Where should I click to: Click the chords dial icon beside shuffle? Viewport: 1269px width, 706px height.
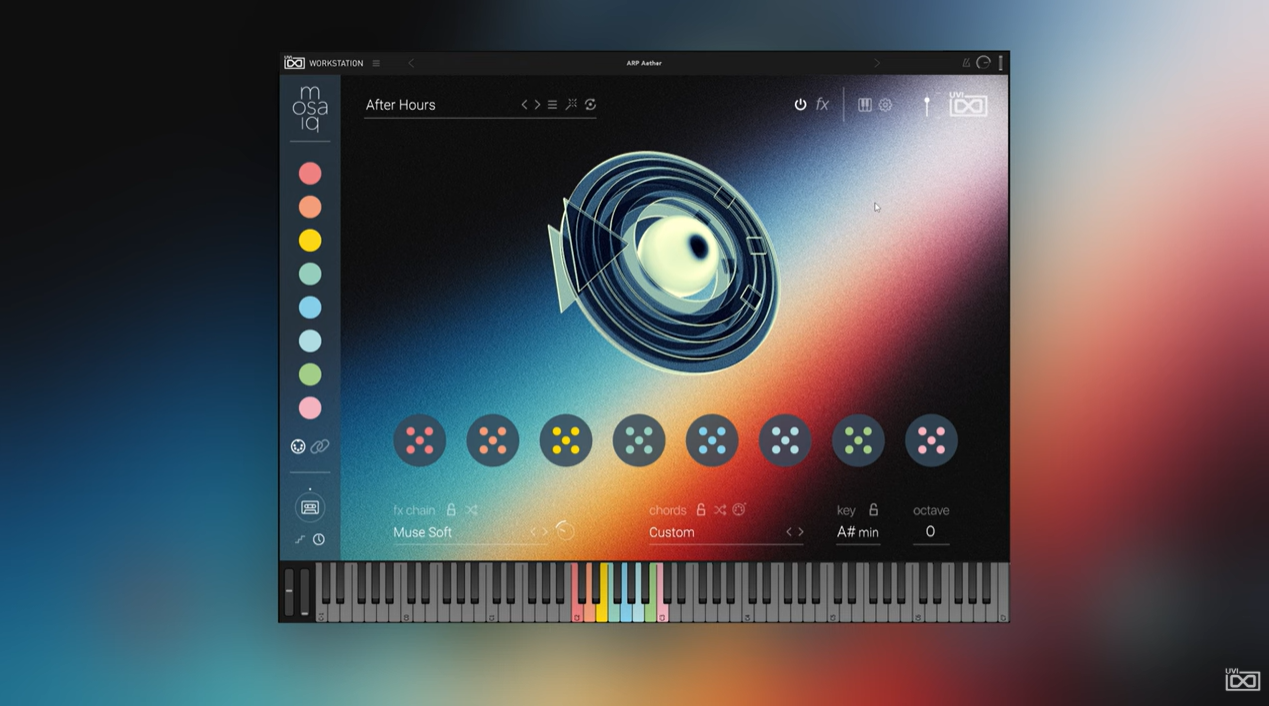739,510
